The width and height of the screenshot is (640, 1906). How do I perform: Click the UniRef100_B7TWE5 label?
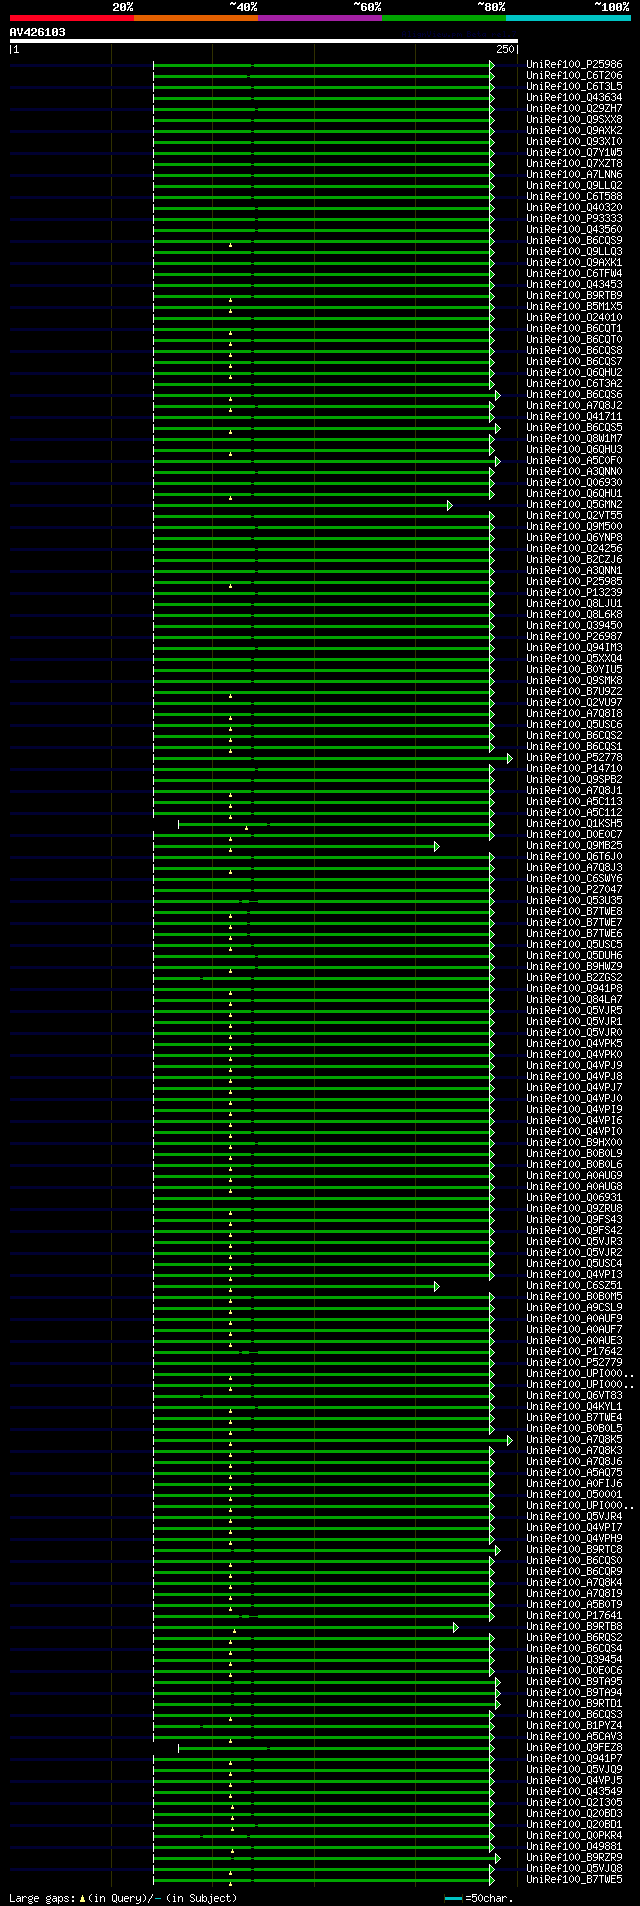(x=574, y=1880)
